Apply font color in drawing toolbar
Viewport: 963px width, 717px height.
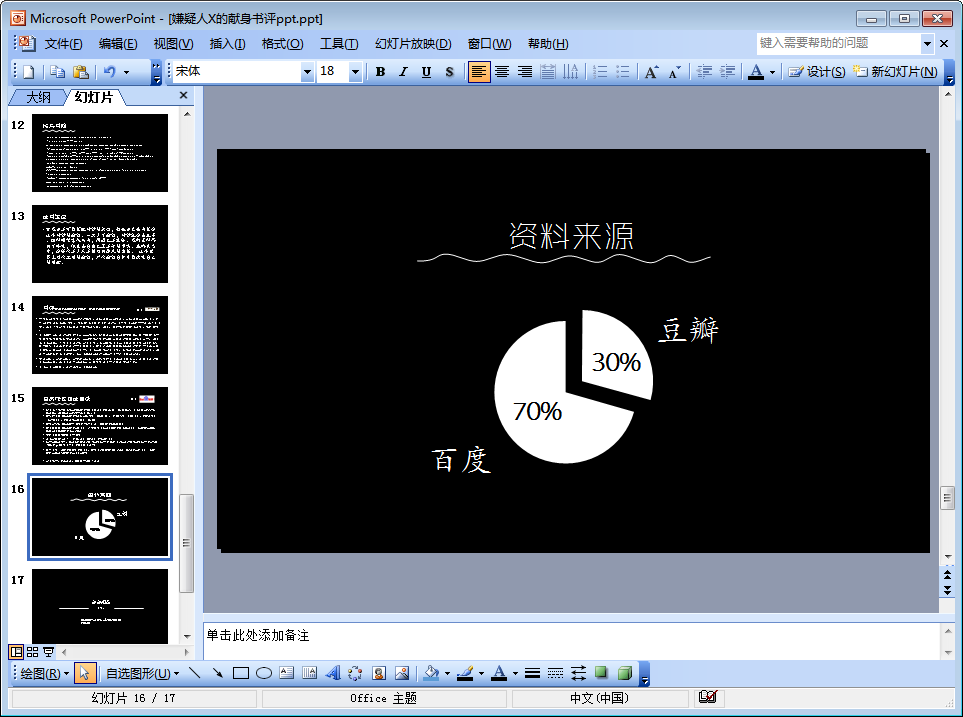pos(499,673)
